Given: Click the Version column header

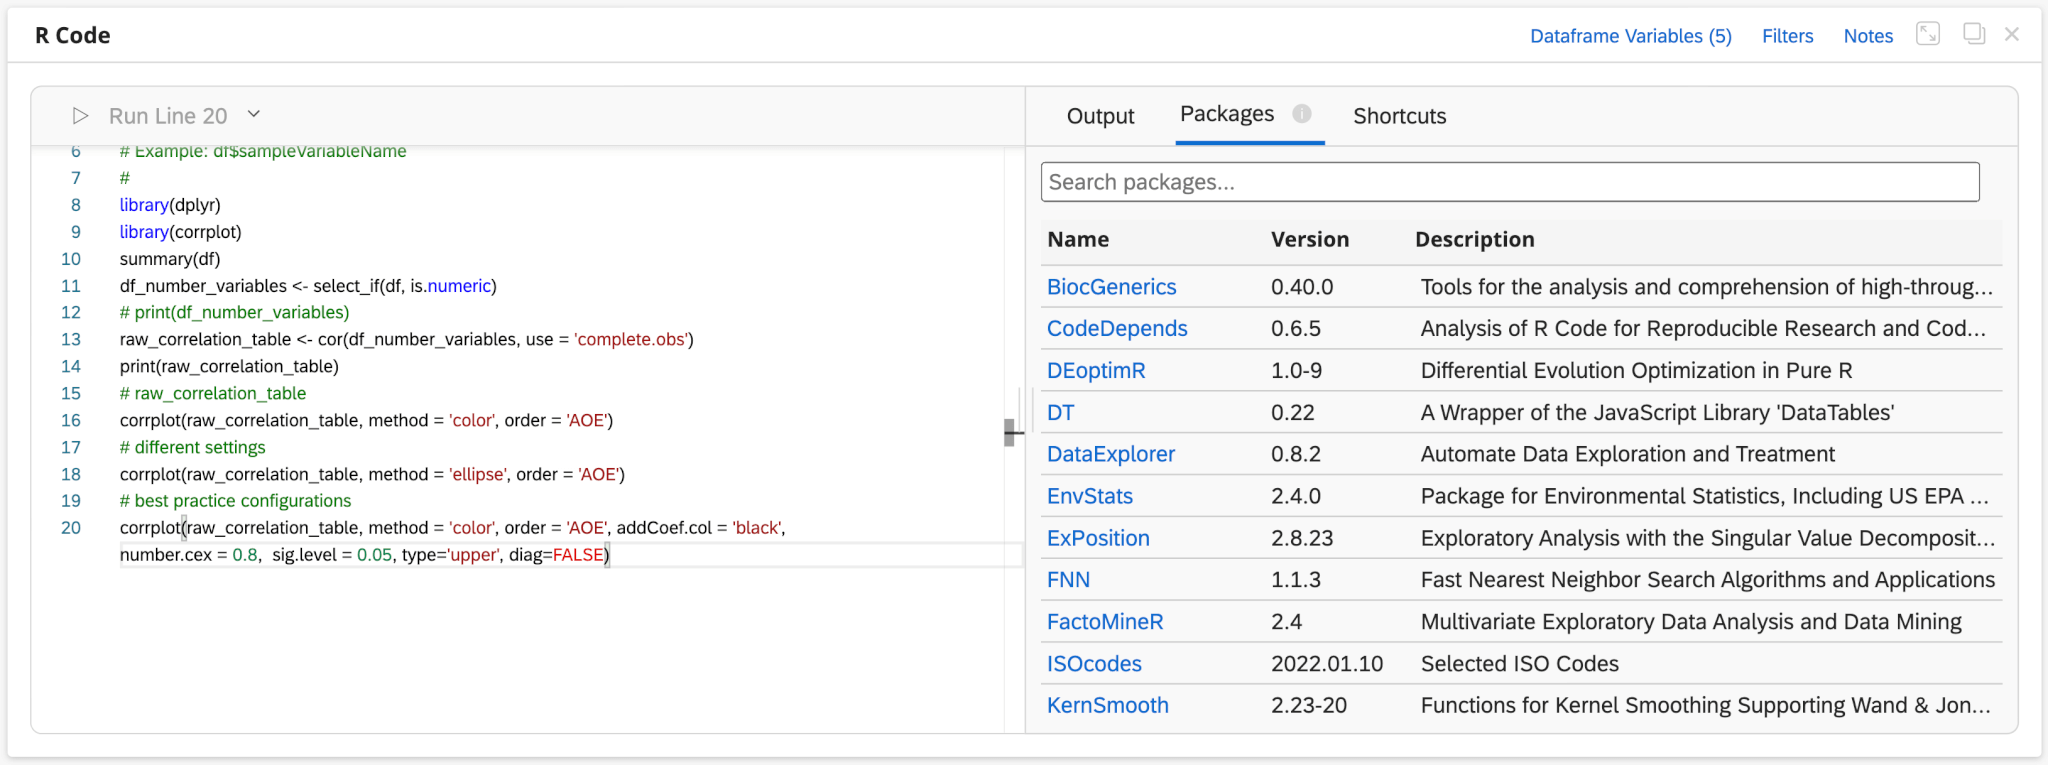Looking at the screenshot, I should pos(1310,240).
